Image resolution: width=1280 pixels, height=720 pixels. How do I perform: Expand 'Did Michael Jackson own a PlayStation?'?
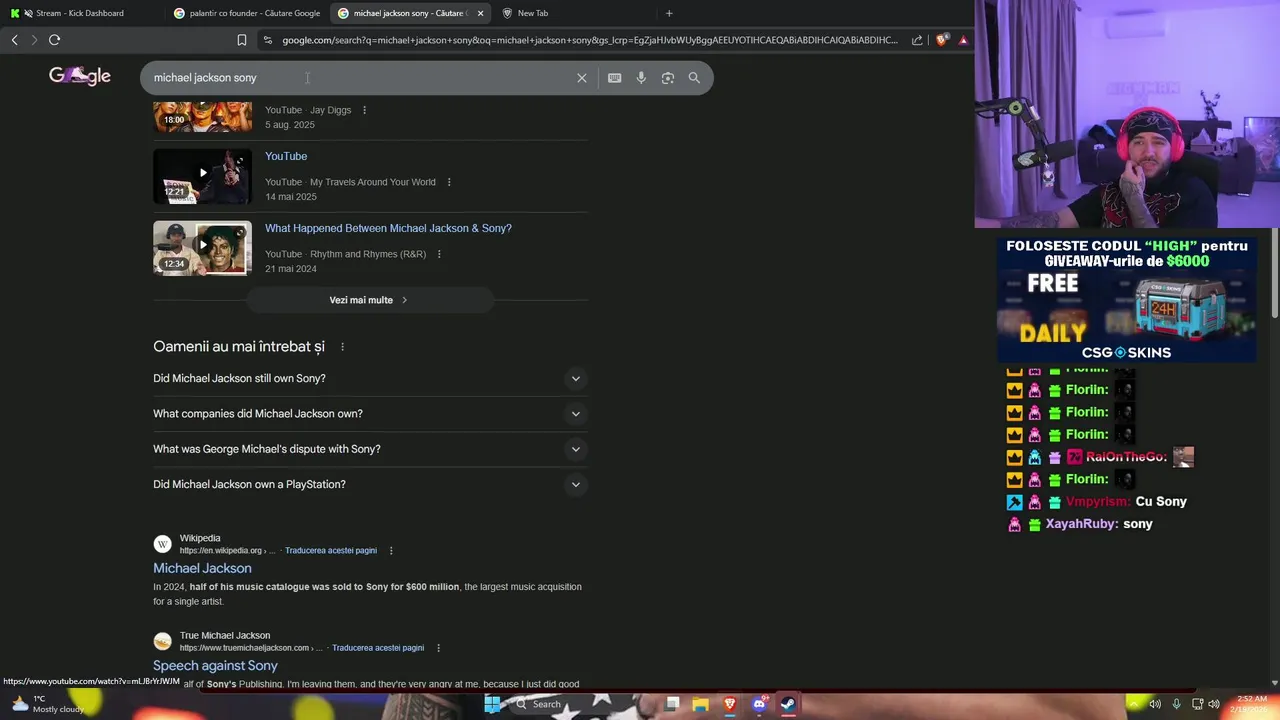coord(370,484)
